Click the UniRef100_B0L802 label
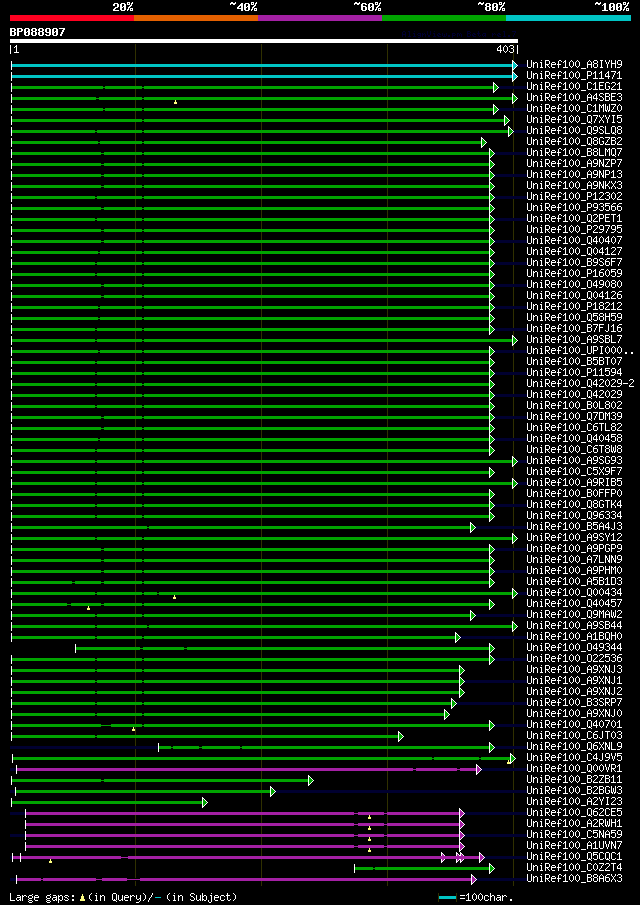Screen dimensions: 640x905 [x=574, y=406]
